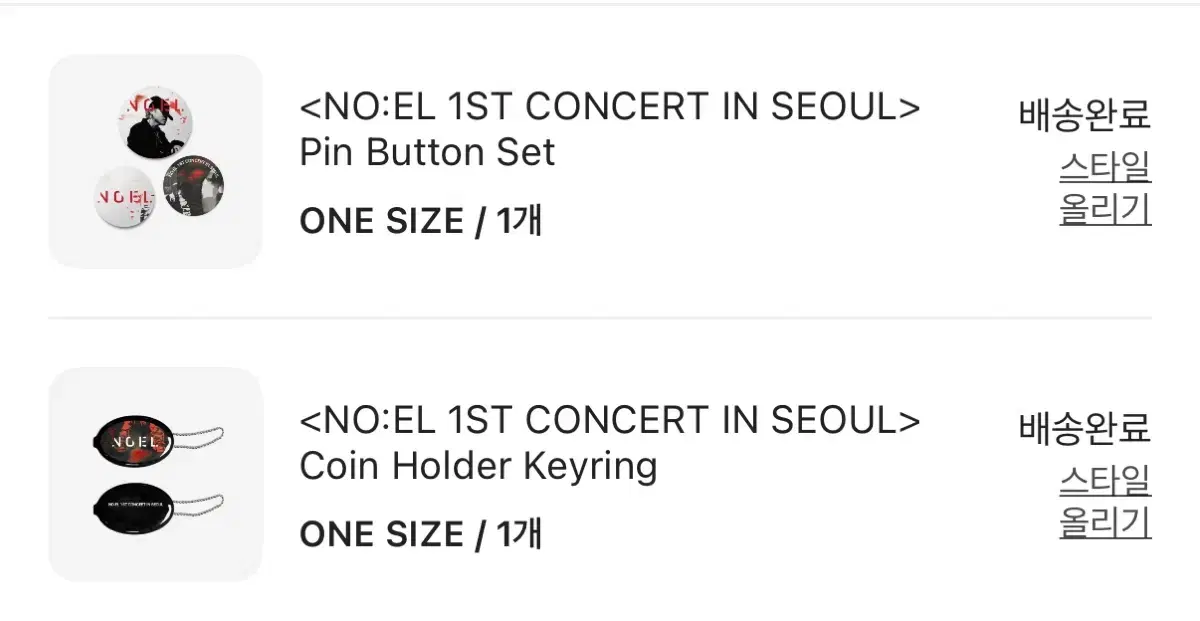Click 배송완료 status of Coin Holder Keyring
This screenshot has height=621, width=1200.
pyautogui.click(x=1085, y=428)
